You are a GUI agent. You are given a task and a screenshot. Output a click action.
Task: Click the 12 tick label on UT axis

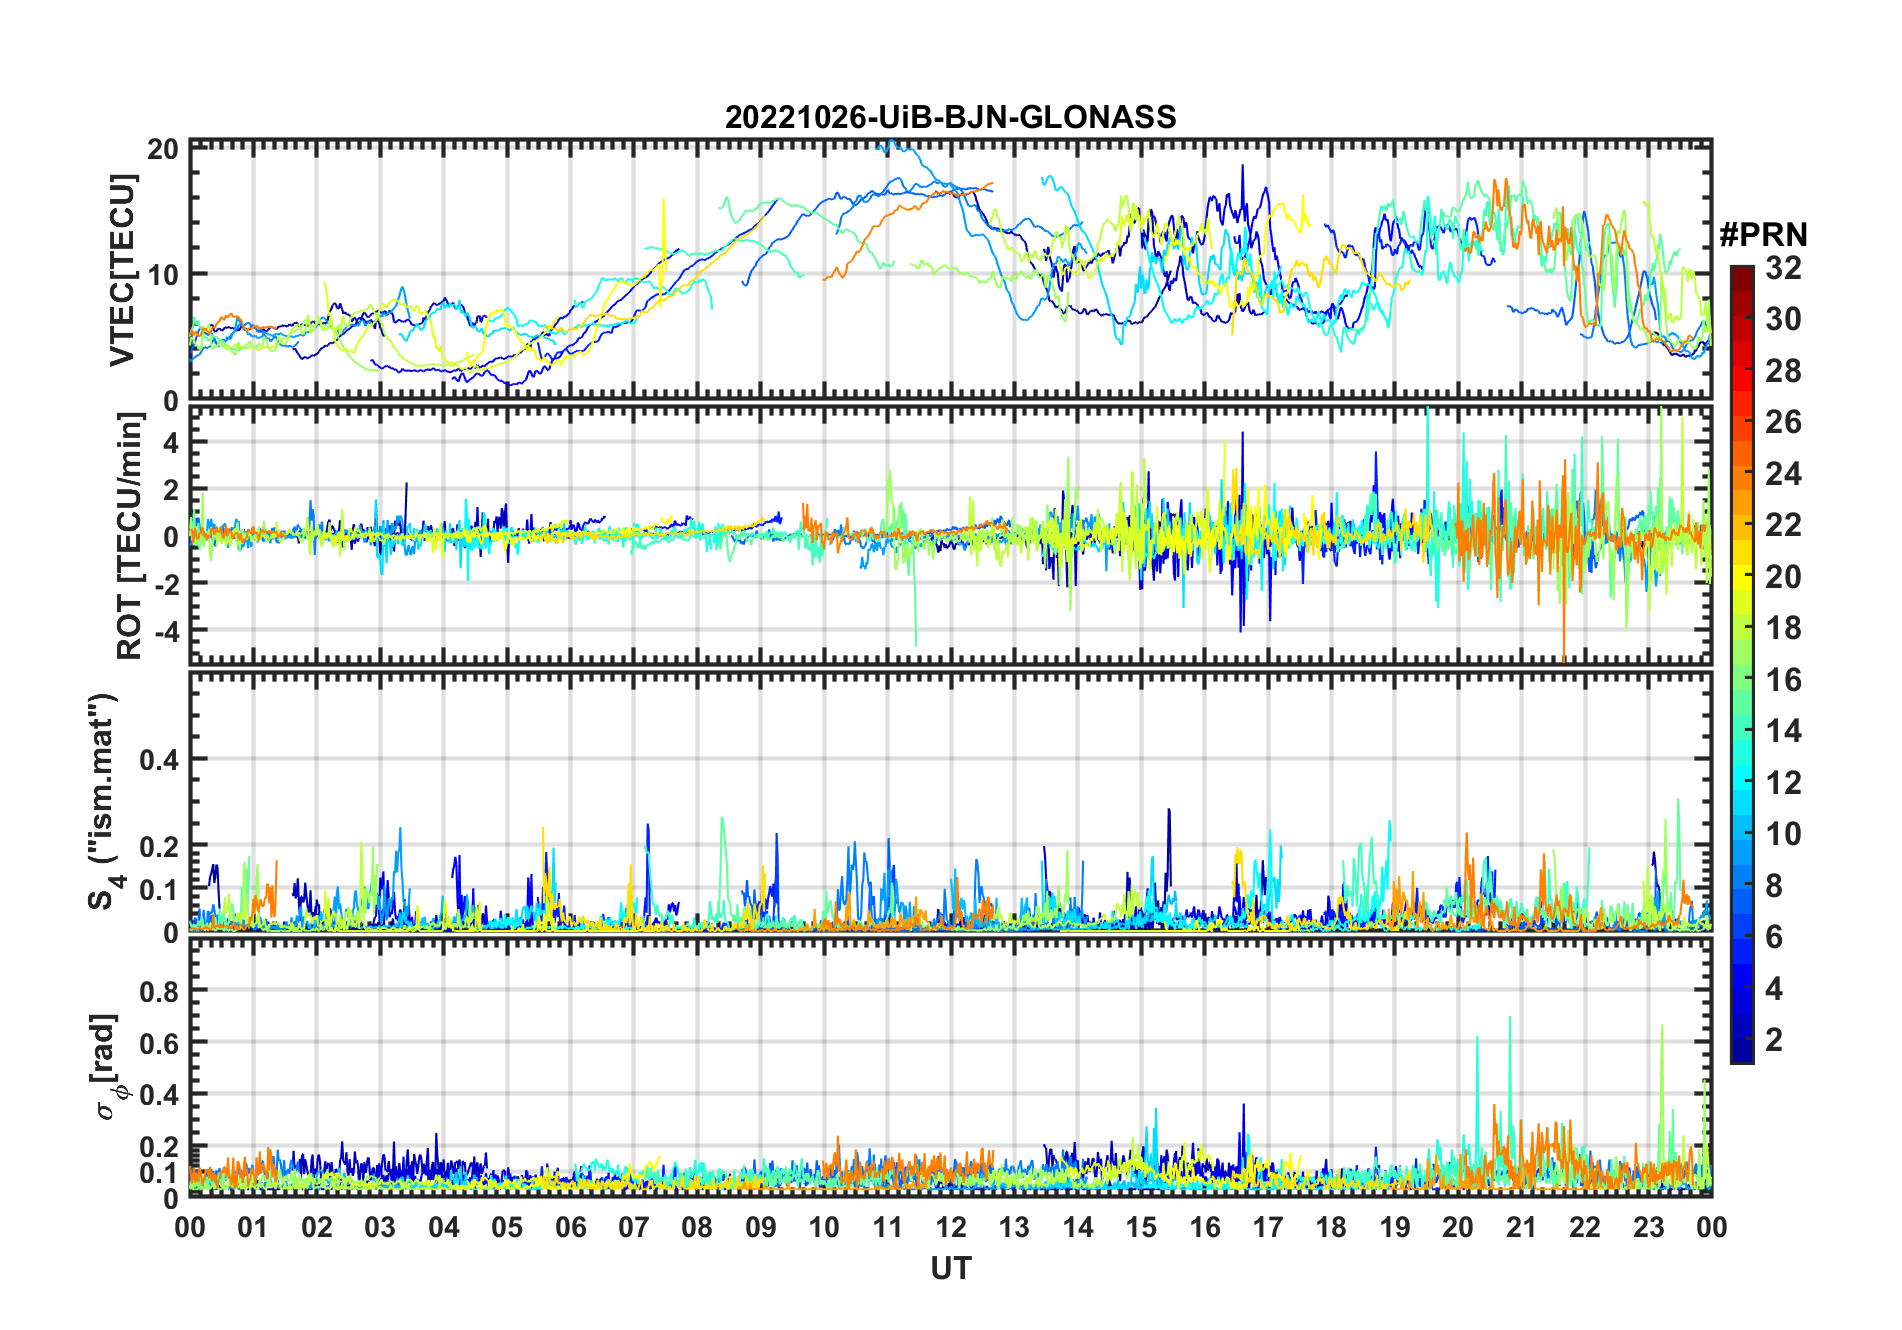tap(950, 1227)
